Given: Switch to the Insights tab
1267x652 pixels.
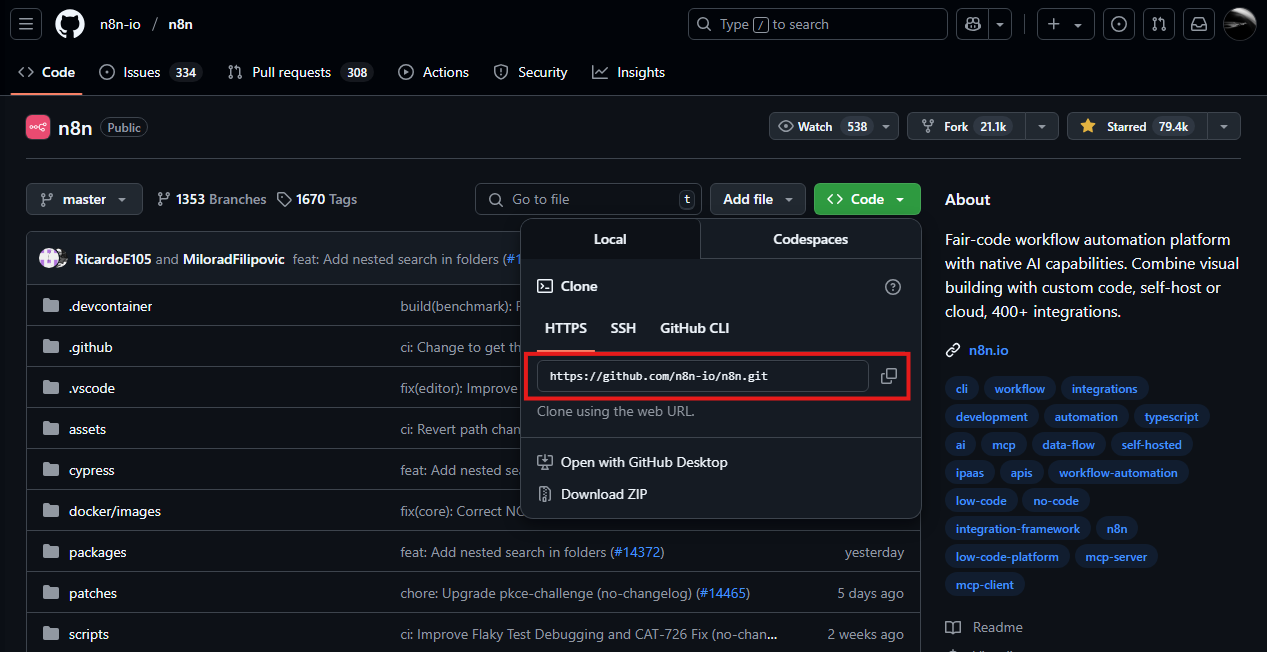Looking at the screenshot, I should pyautogui.click(x=628, y=72).
